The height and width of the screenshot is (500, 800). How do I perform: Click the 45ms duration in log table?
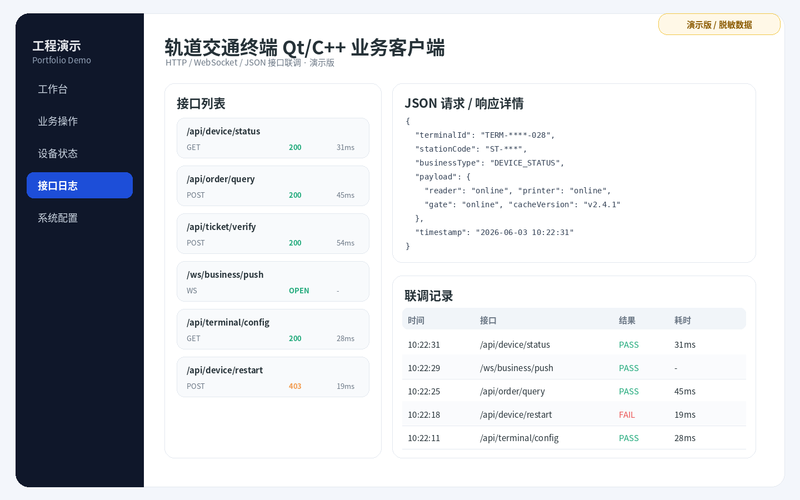[685, 391]
